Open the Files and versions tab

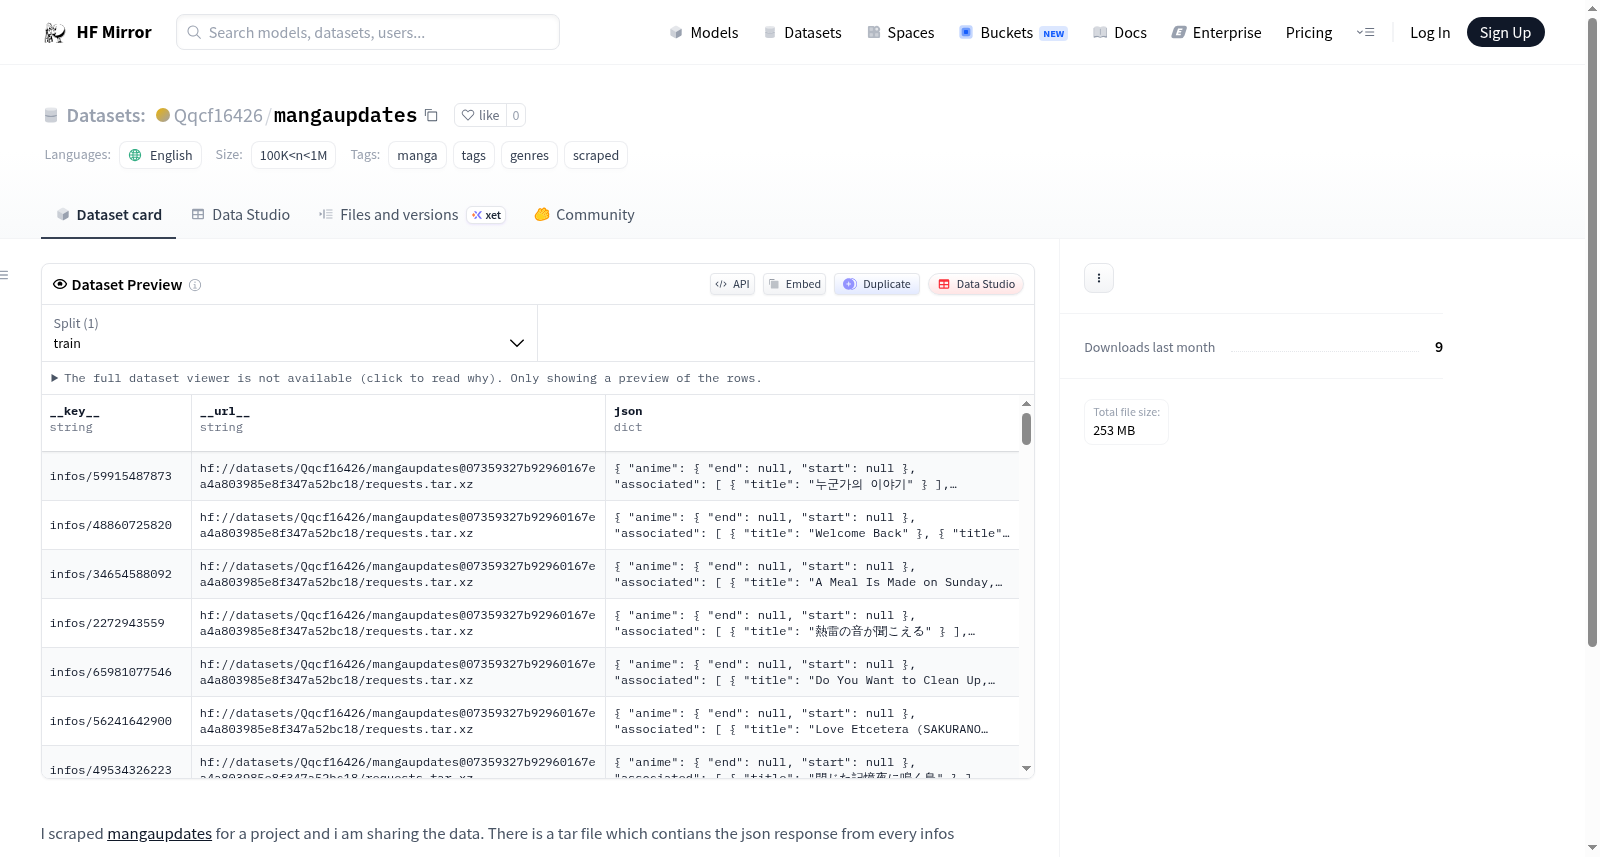point(412,215)
